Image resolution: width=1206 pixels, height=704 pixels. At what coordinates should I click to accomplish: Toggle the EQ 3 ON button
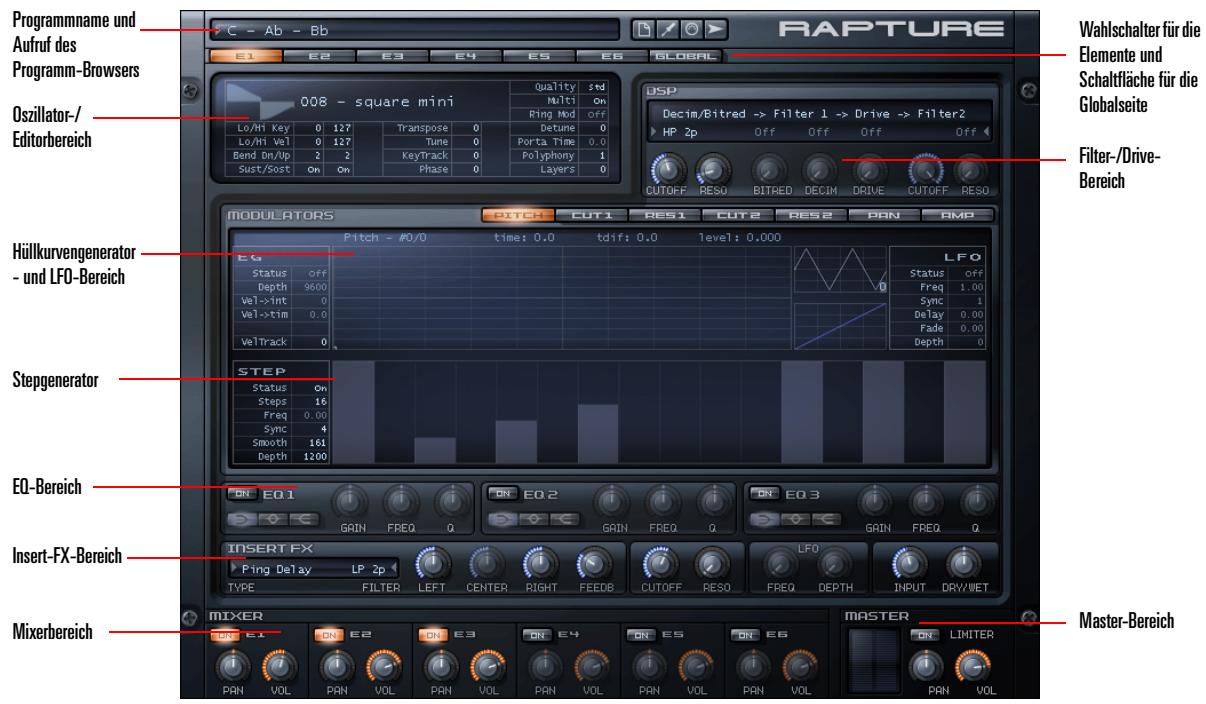(x=764, y=493)
